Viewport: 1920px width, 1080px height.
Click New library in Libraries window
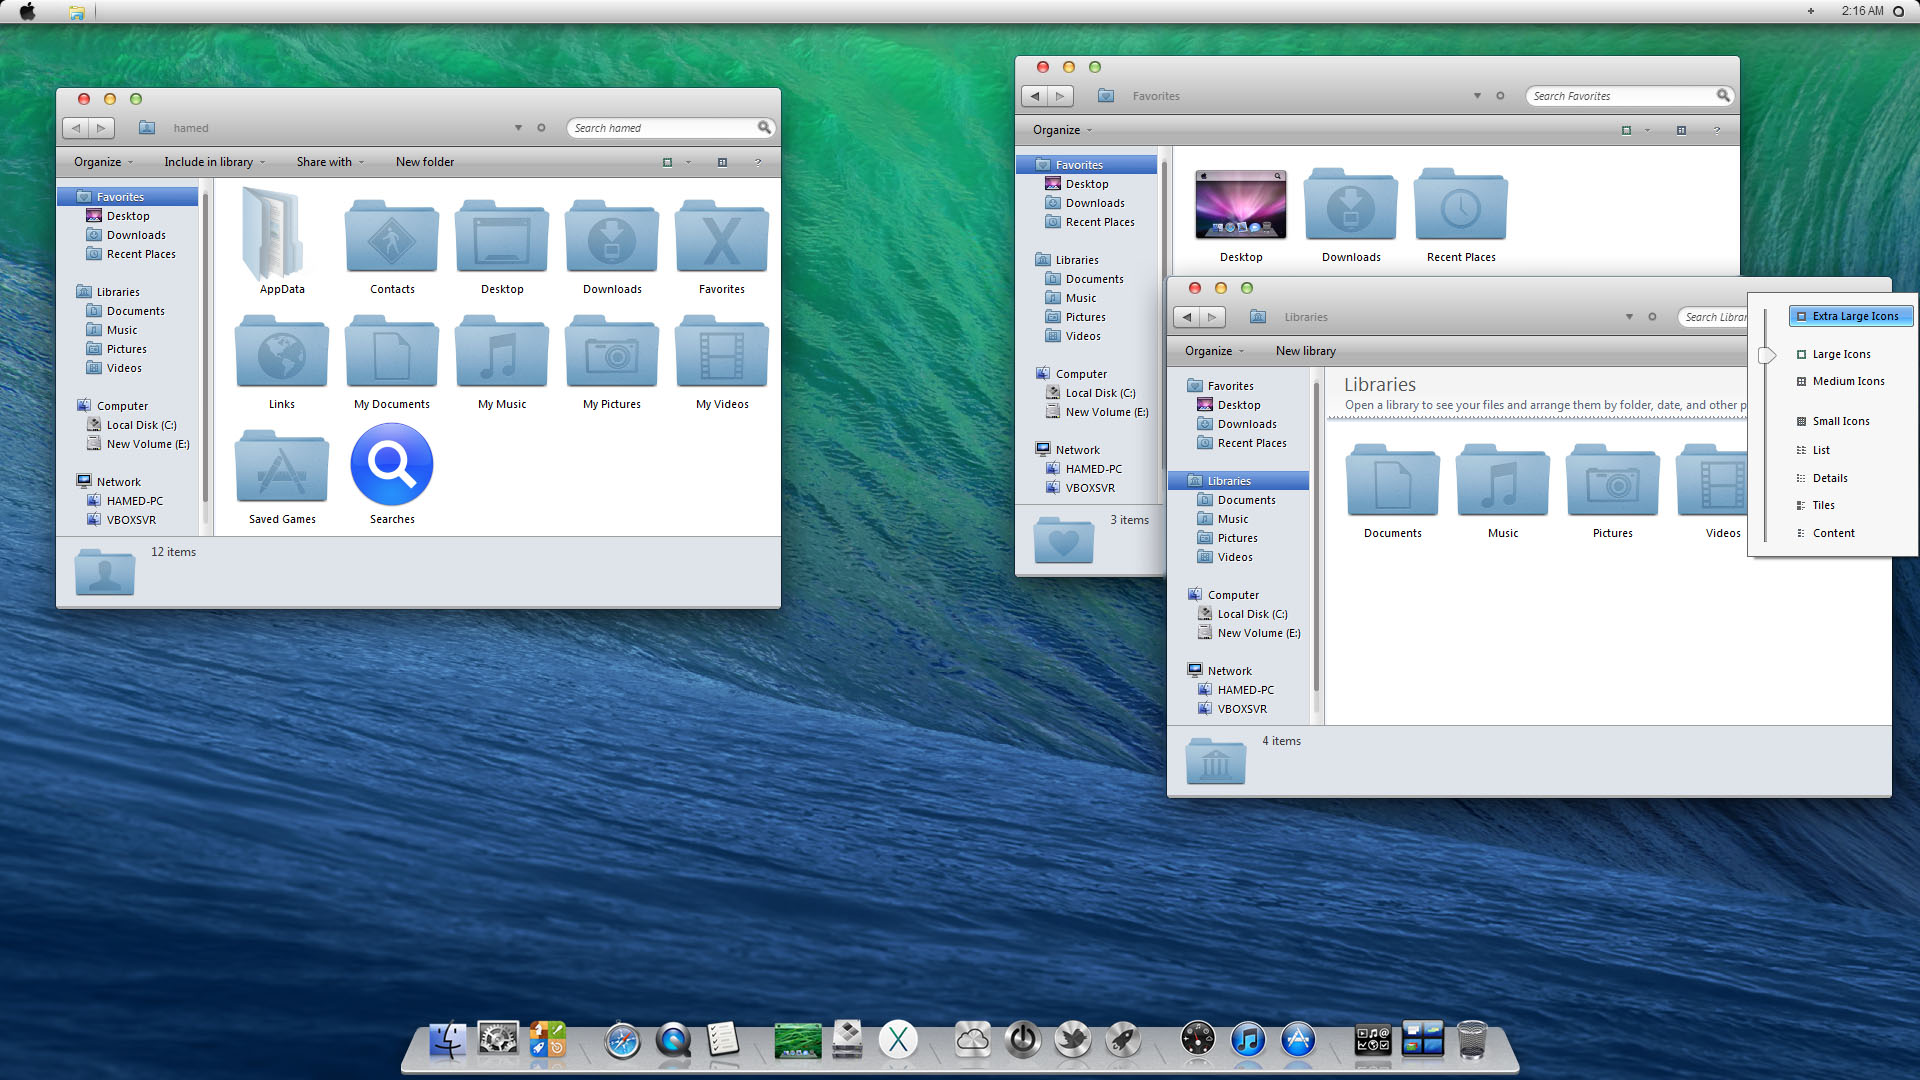tap(1305, 351)
